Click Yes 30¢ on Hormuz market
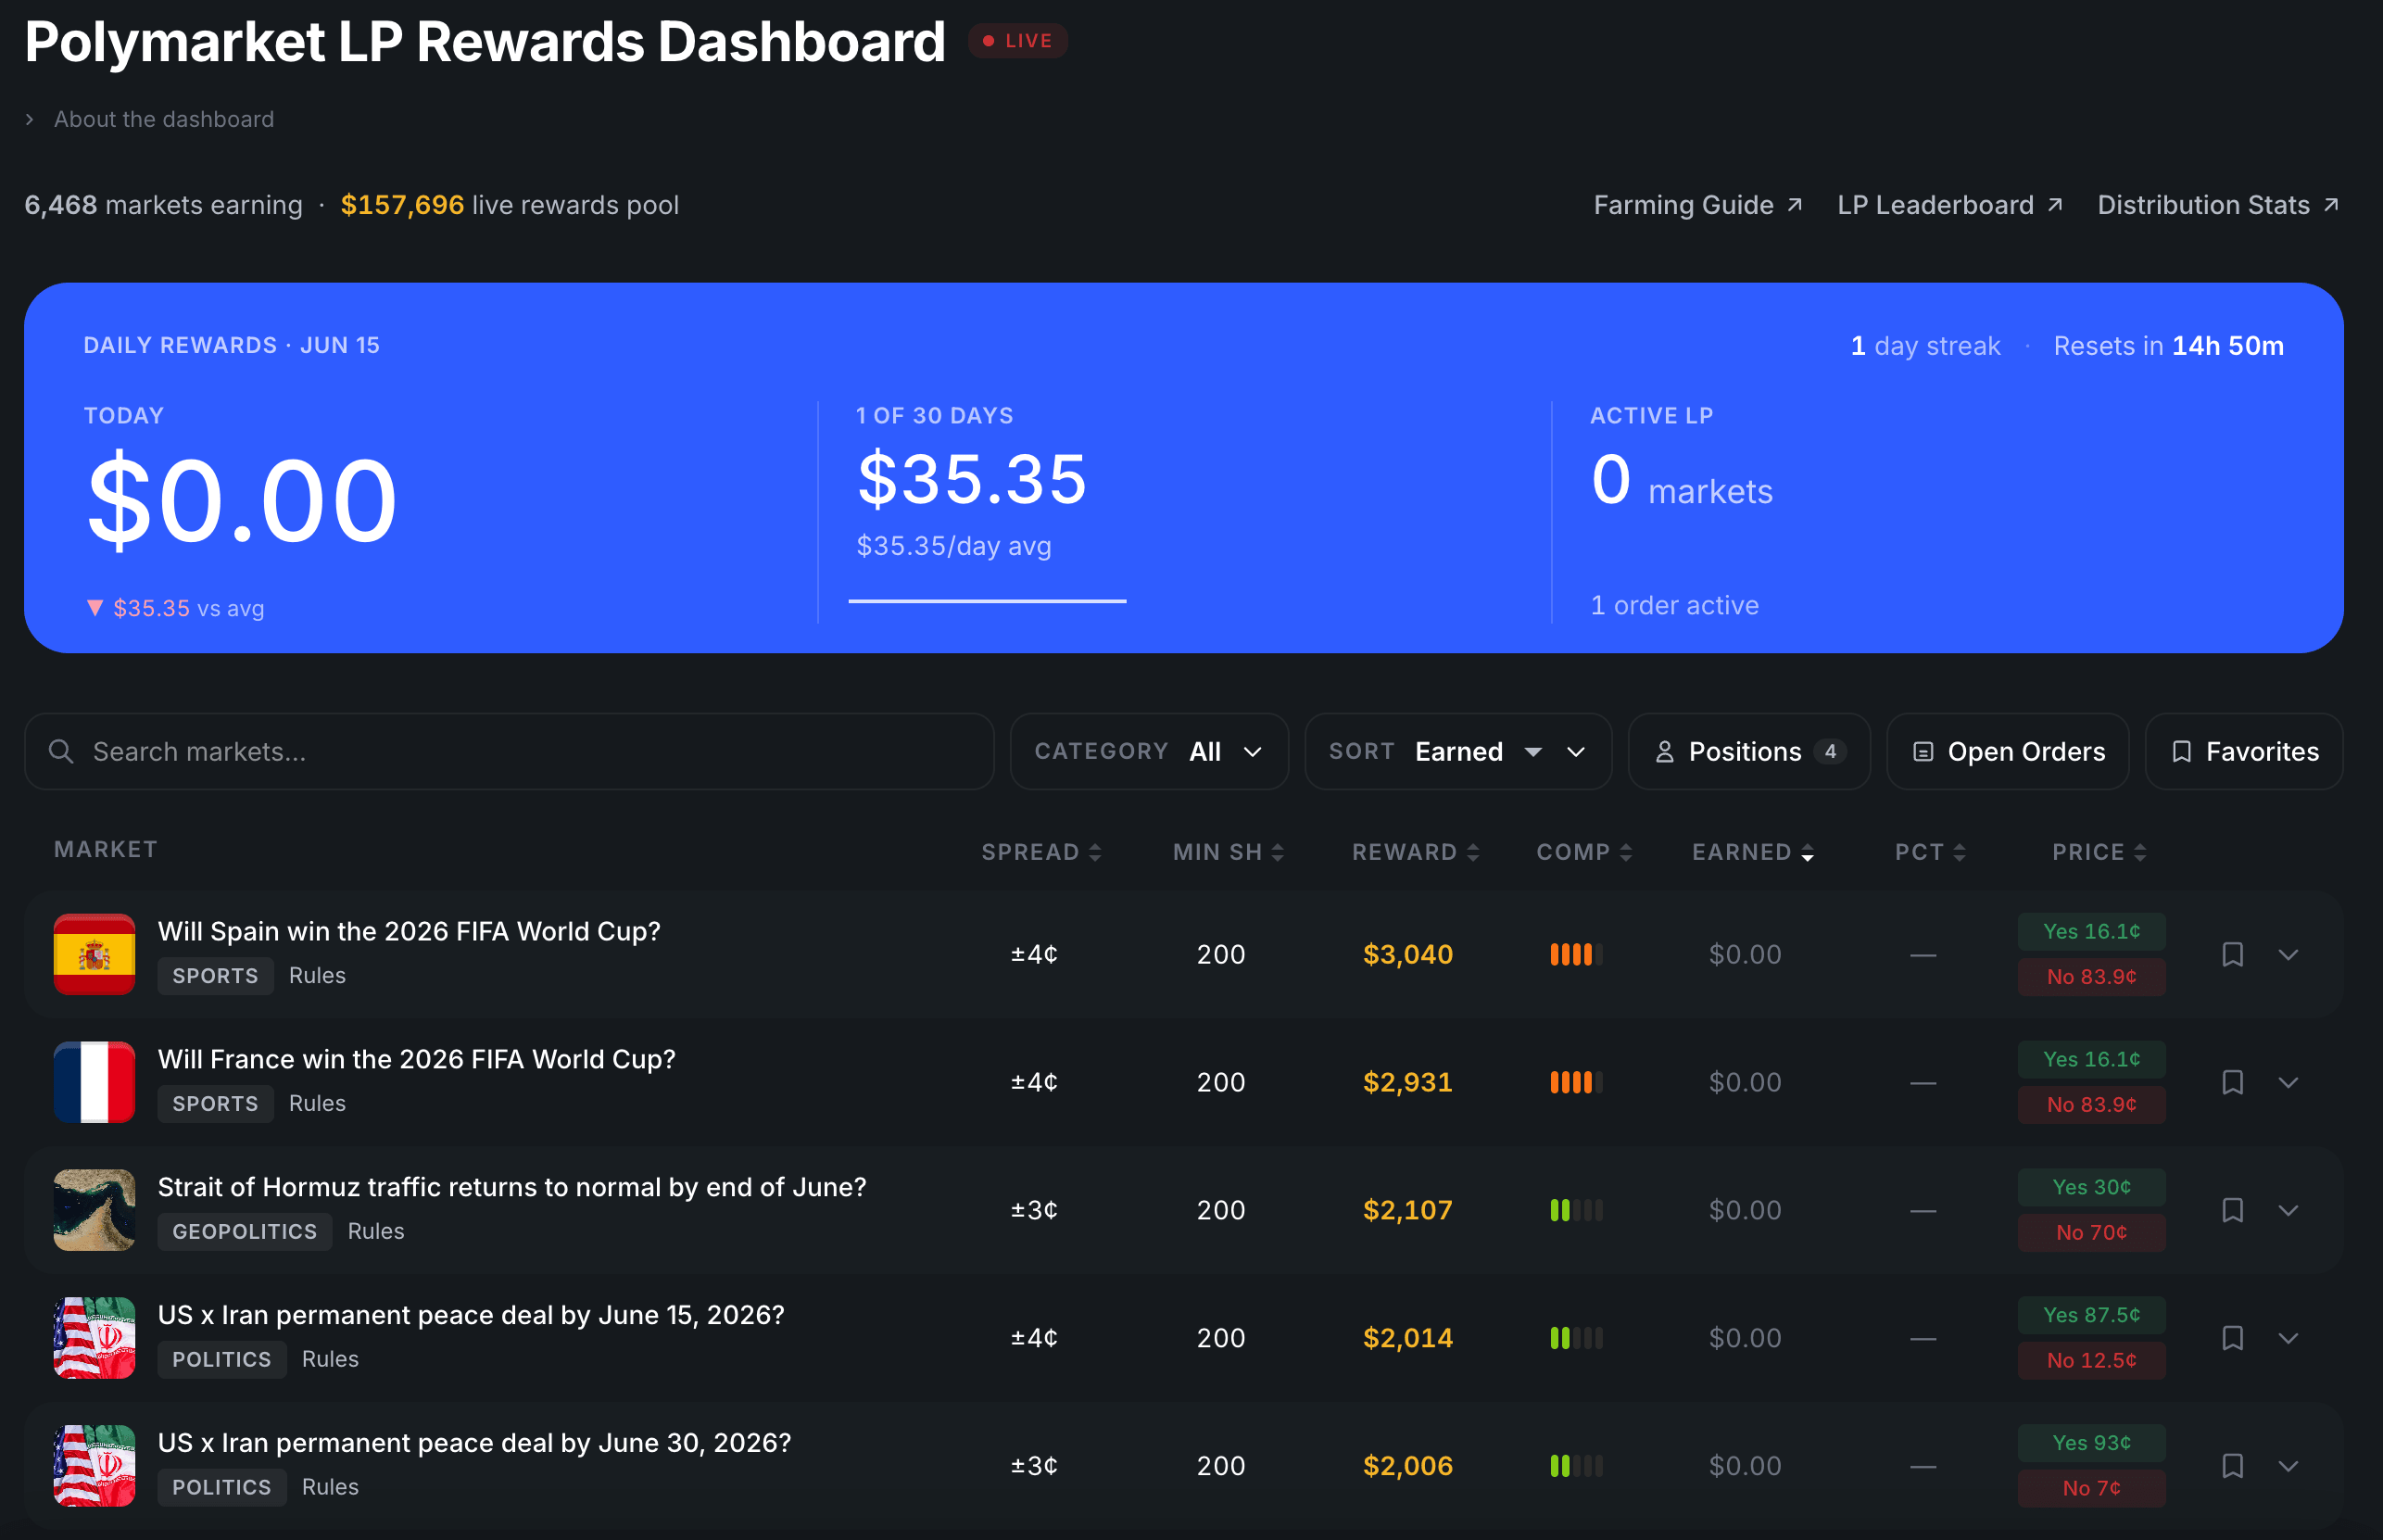 (x=2091, y=1187)
